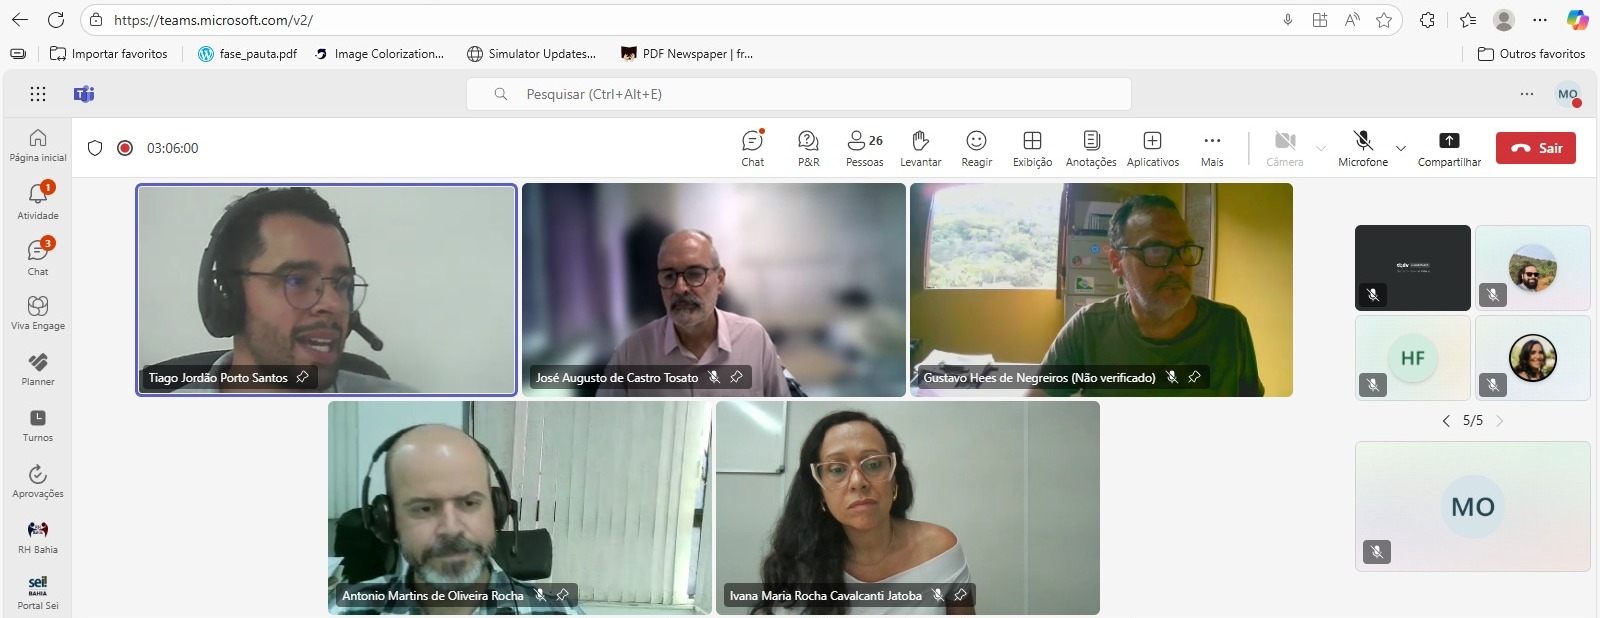
Task: Go to previous participants page
Action: tap(1446, 421)
